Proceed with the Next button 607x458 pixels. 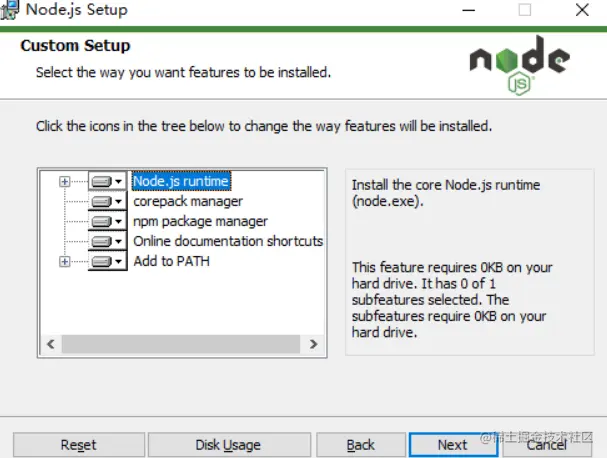click(x=453, y=445)
